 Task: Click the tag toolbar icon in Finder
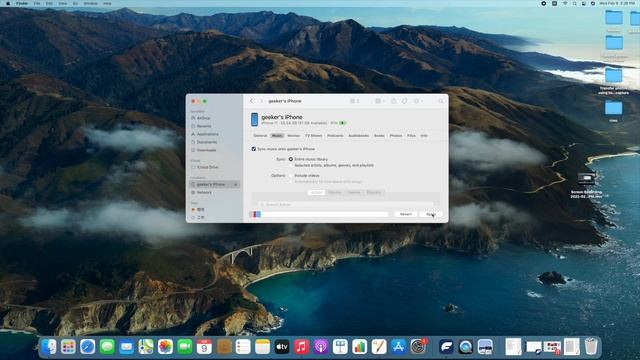pyautogui.click(x=404, y=101)
